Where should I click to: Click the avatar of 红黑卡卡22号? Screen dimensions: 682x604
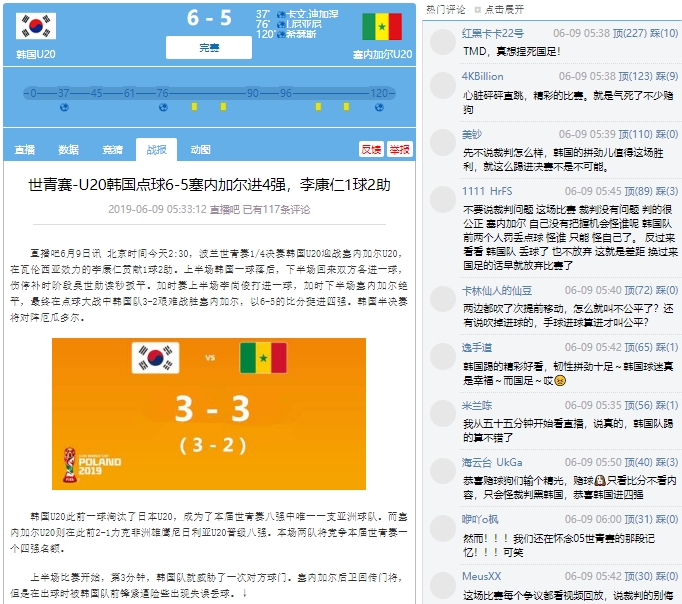click(443, 42)
